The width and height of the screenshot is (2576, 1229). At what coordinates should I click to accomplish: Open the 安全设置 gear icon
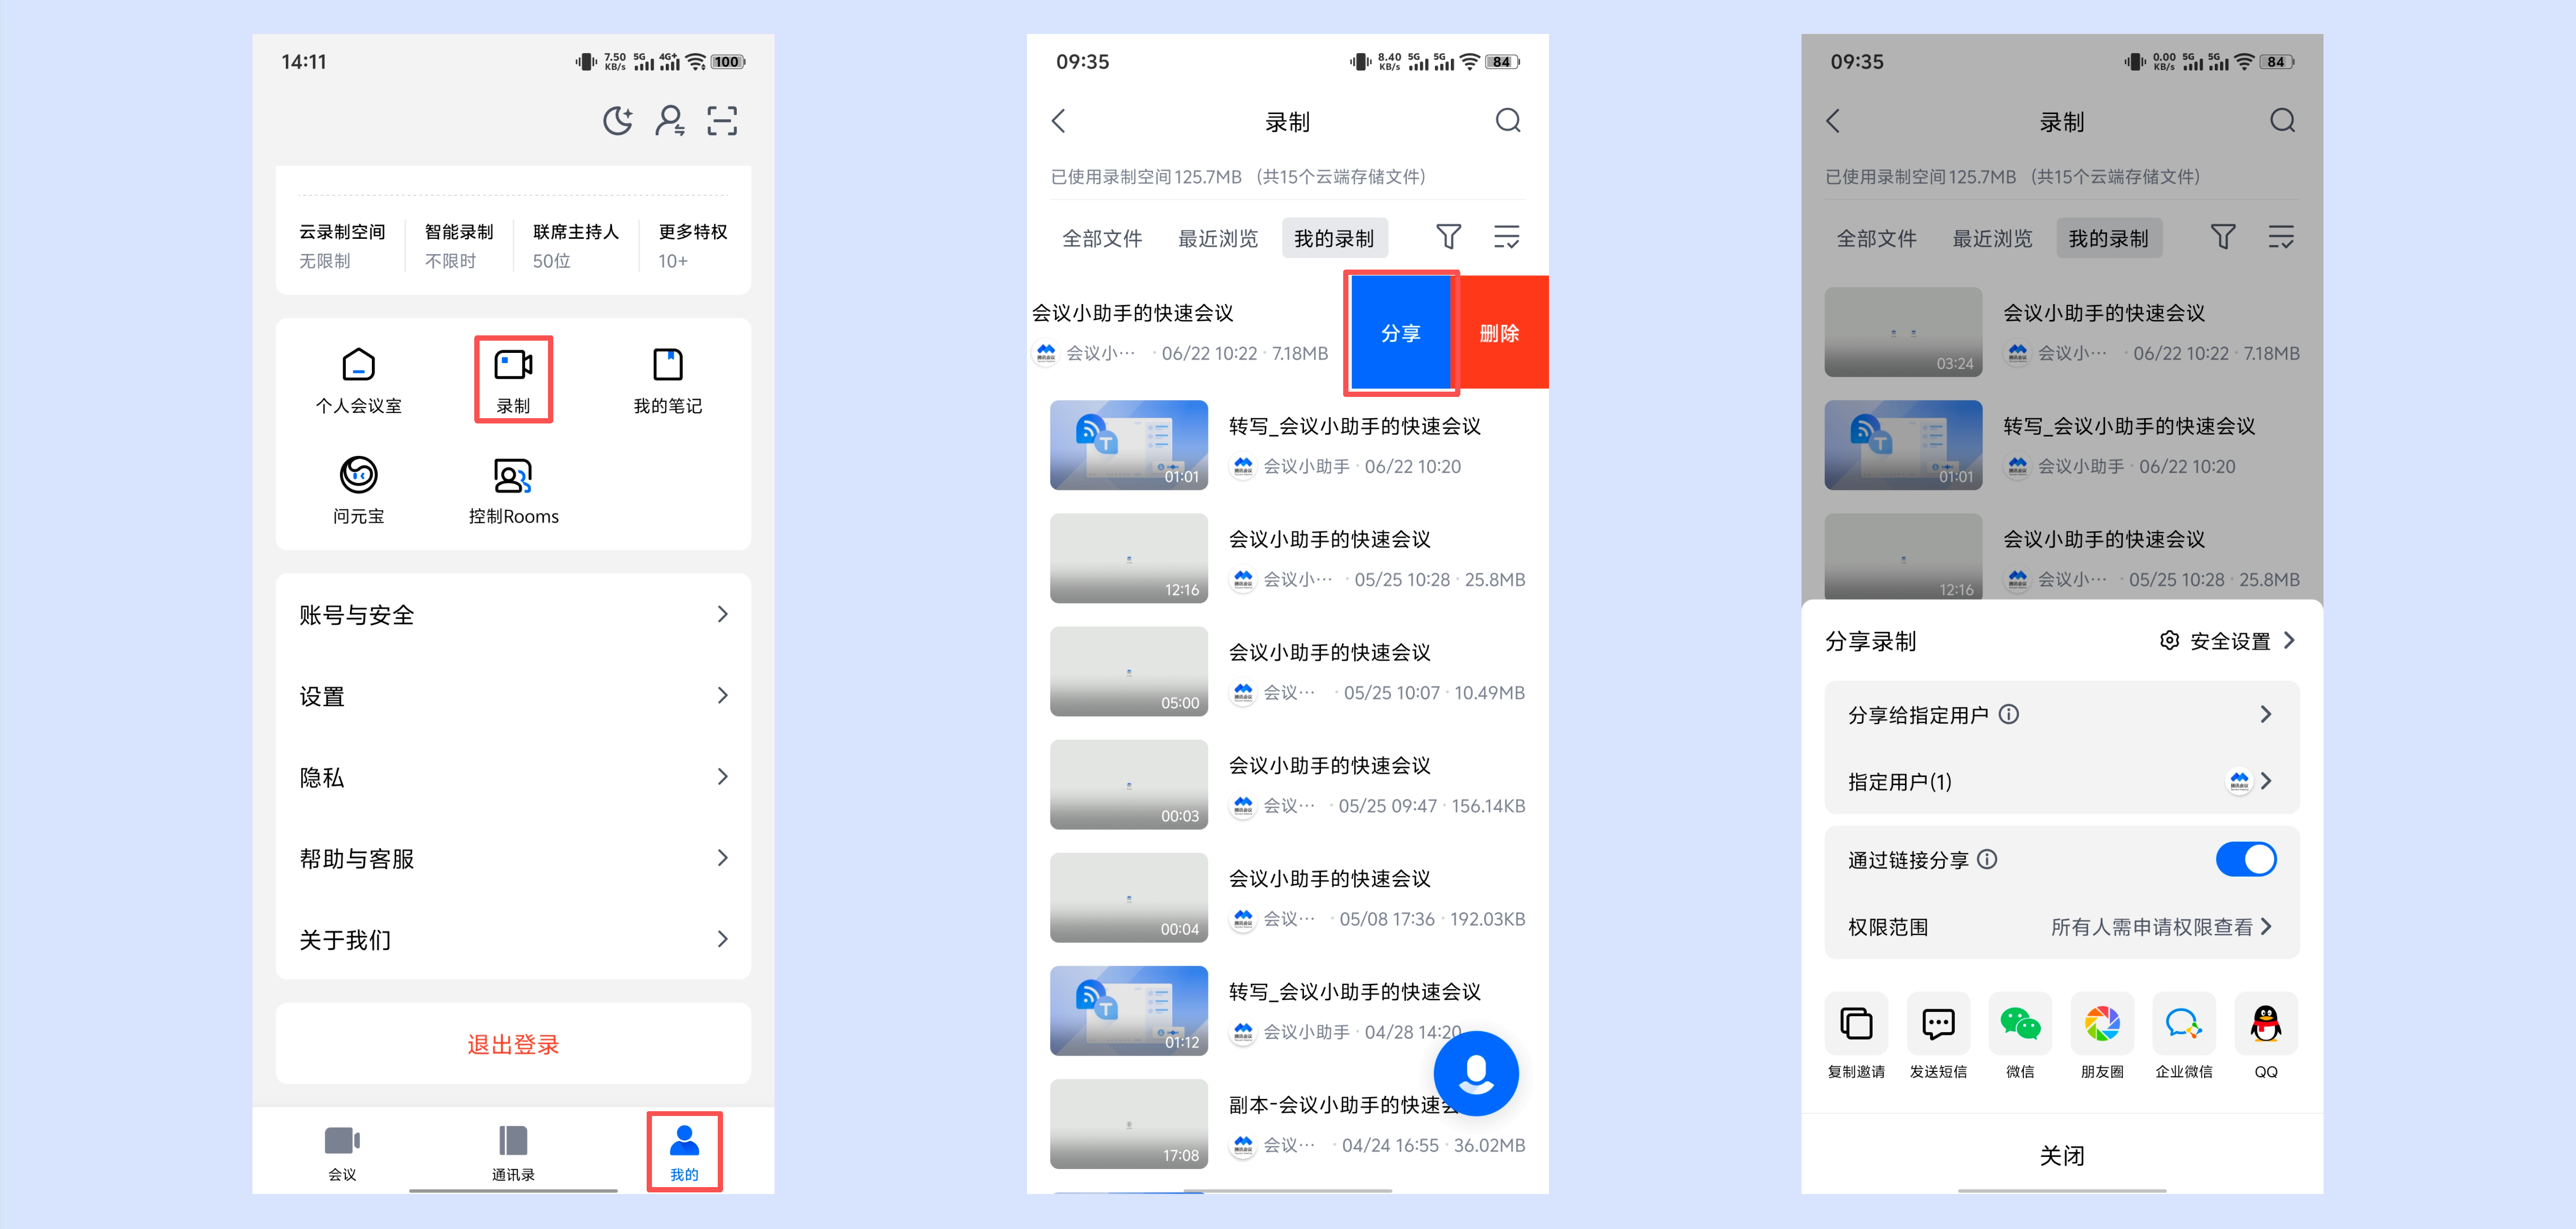(2169, 640)
